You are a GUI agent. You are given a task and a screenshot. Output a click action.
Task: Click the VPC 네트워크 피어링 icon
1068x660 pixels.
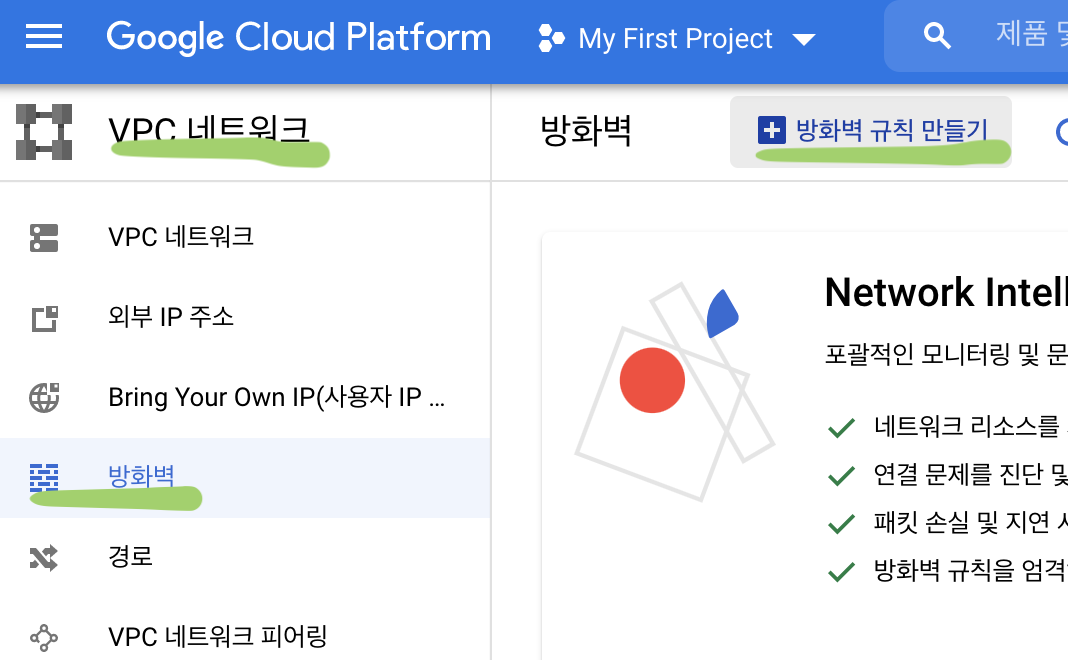[44, 638]
